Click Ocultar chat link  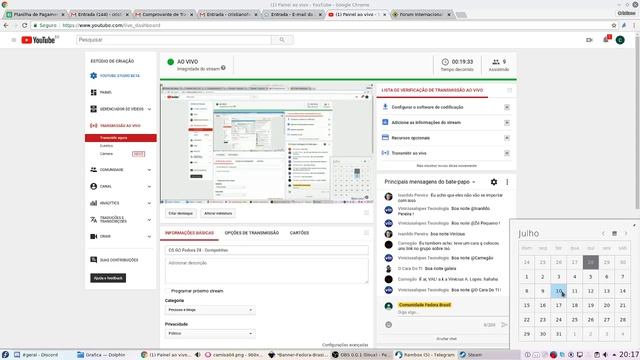447,339
